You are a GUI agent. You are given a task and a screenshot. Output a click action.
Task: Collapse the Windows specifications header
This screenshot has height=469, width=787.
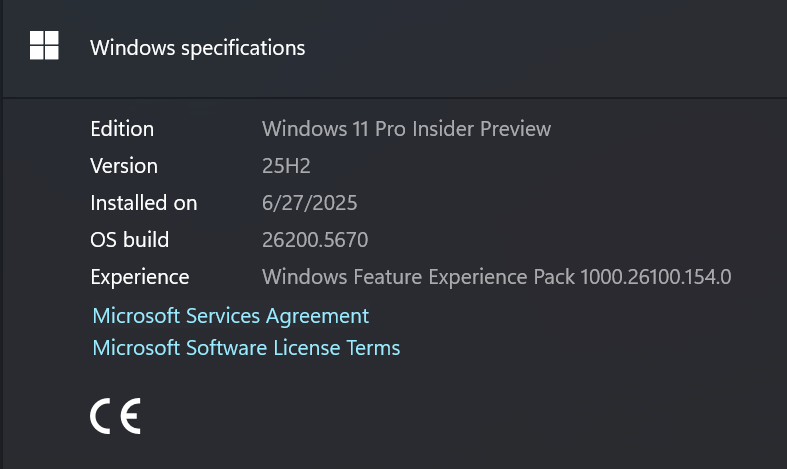395,48
